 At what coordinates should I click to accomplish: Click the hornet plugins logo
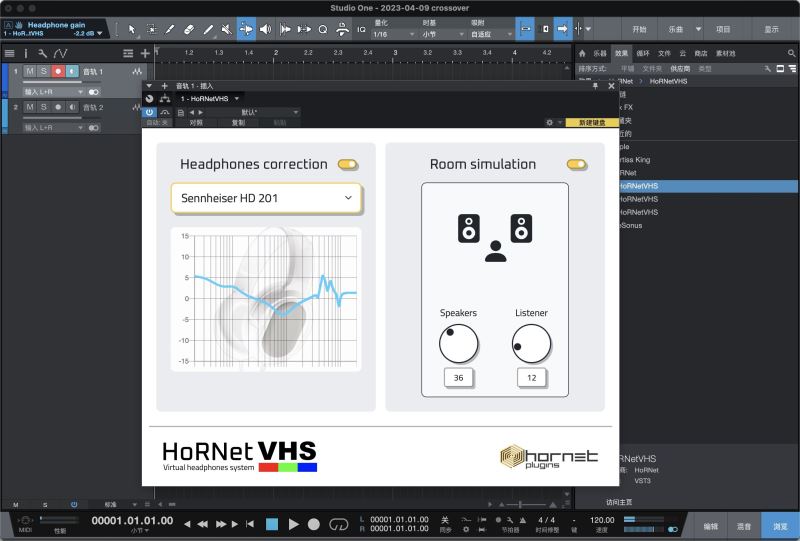[549, 456]
